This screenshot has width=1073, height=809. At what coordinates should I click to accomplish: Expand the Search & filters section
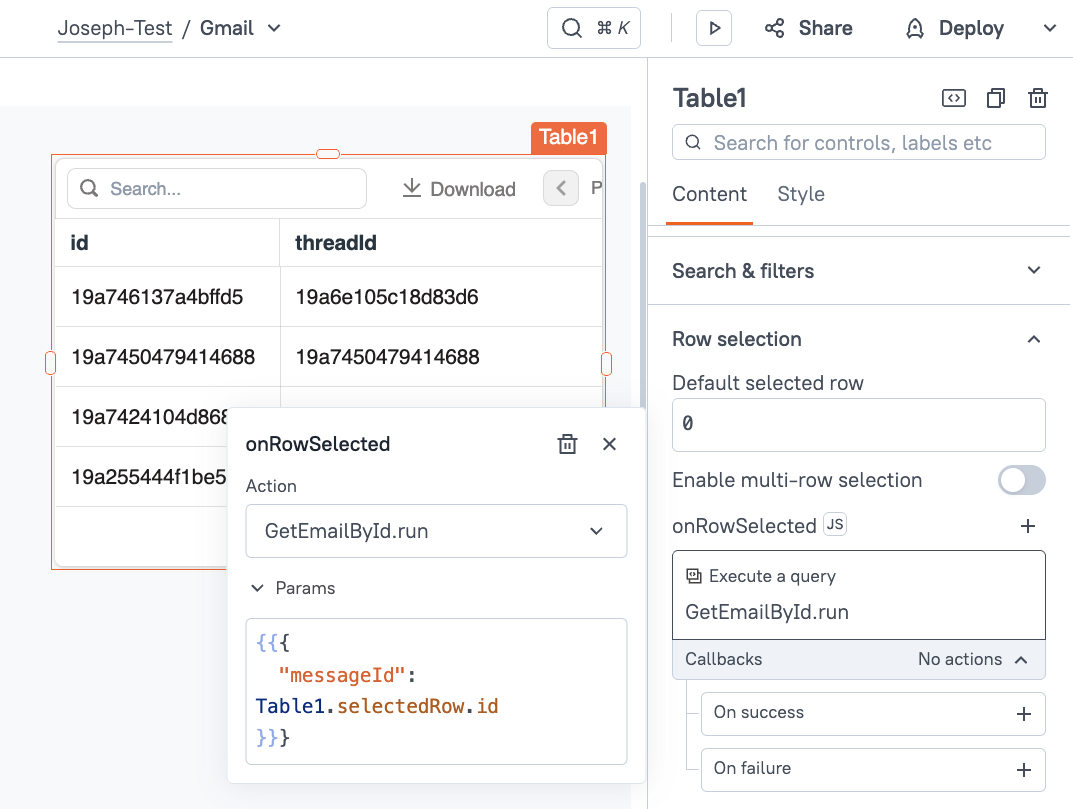[x=1034, y=271]
